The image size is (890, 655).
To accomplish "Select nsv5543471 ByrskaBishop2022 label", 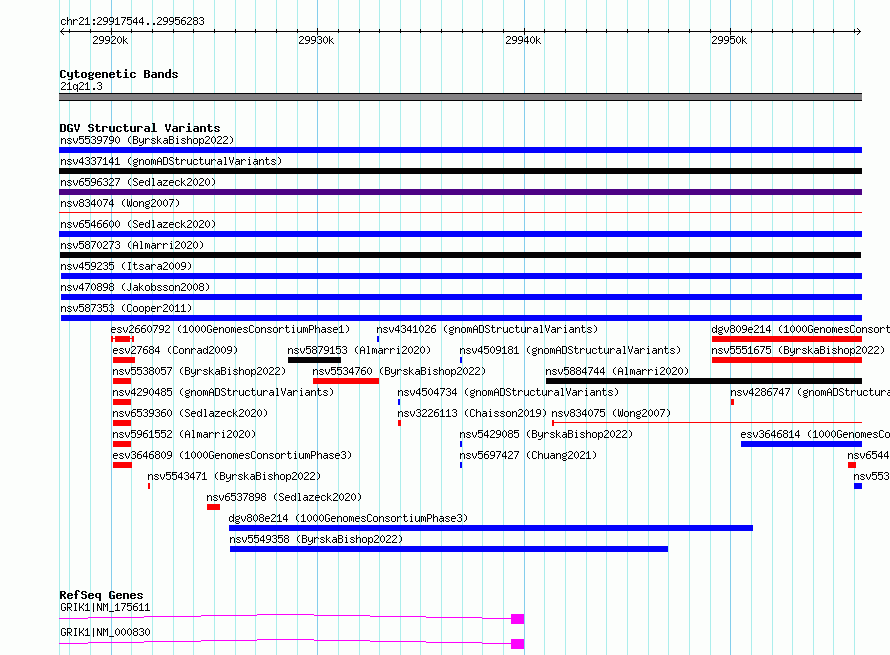I will click(x=234, y=476).
